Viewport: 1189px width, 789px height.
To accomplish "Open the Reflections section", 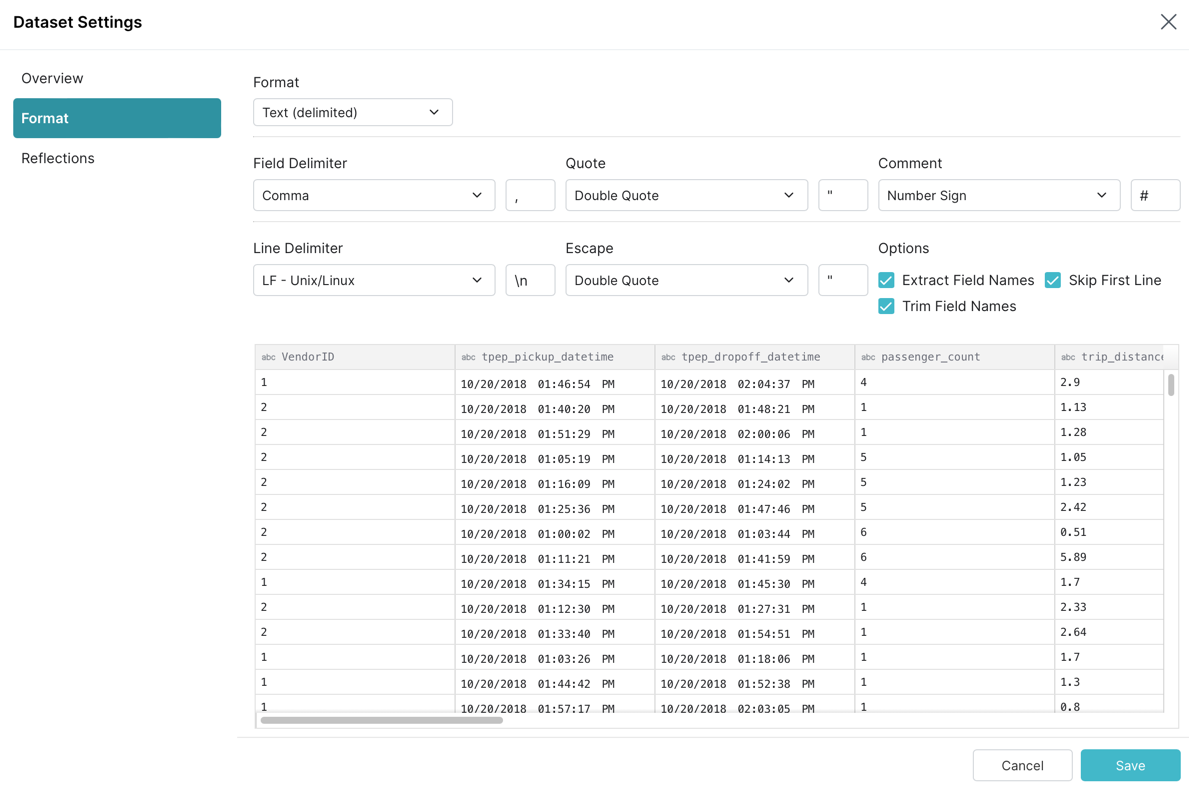I will (x=58, y=158).
